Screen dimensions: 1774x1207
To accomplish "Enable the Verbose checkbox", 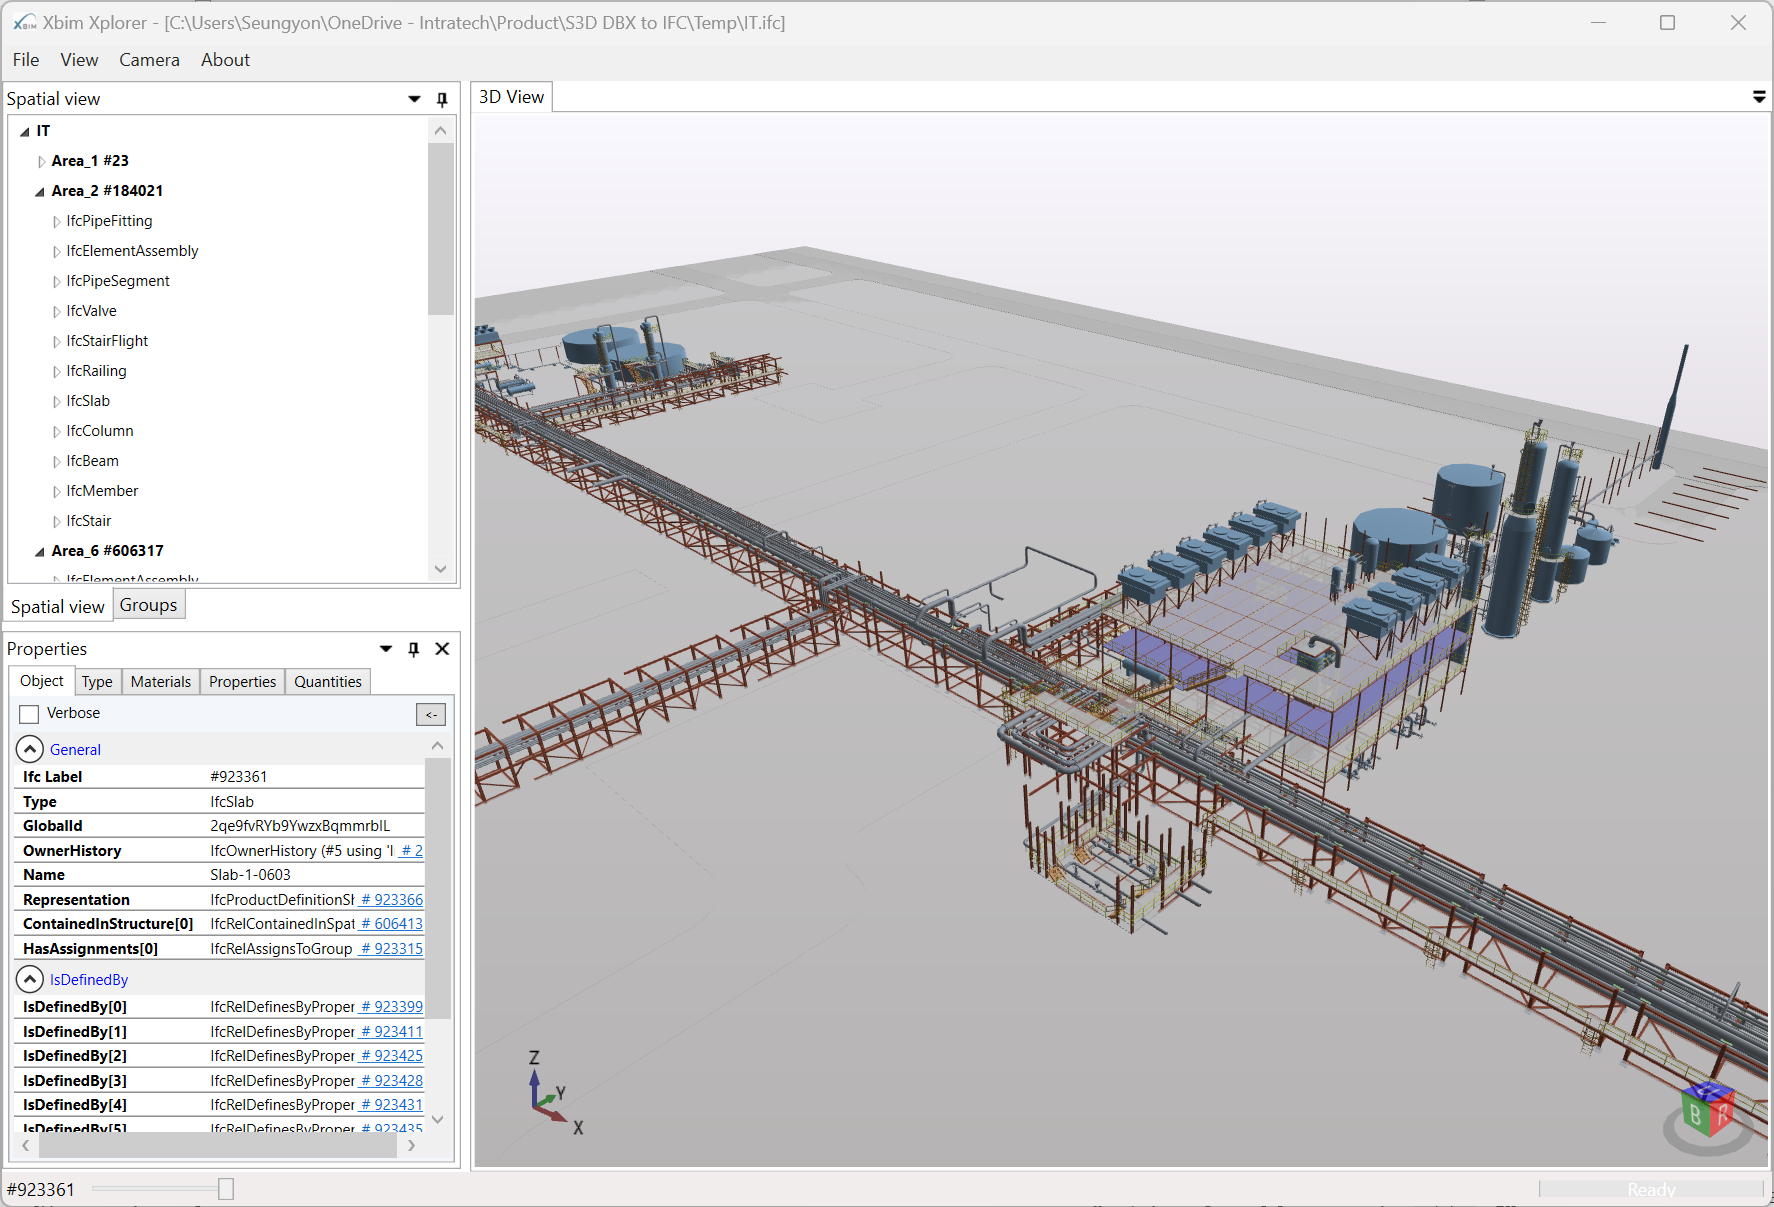I will (30, 714).
